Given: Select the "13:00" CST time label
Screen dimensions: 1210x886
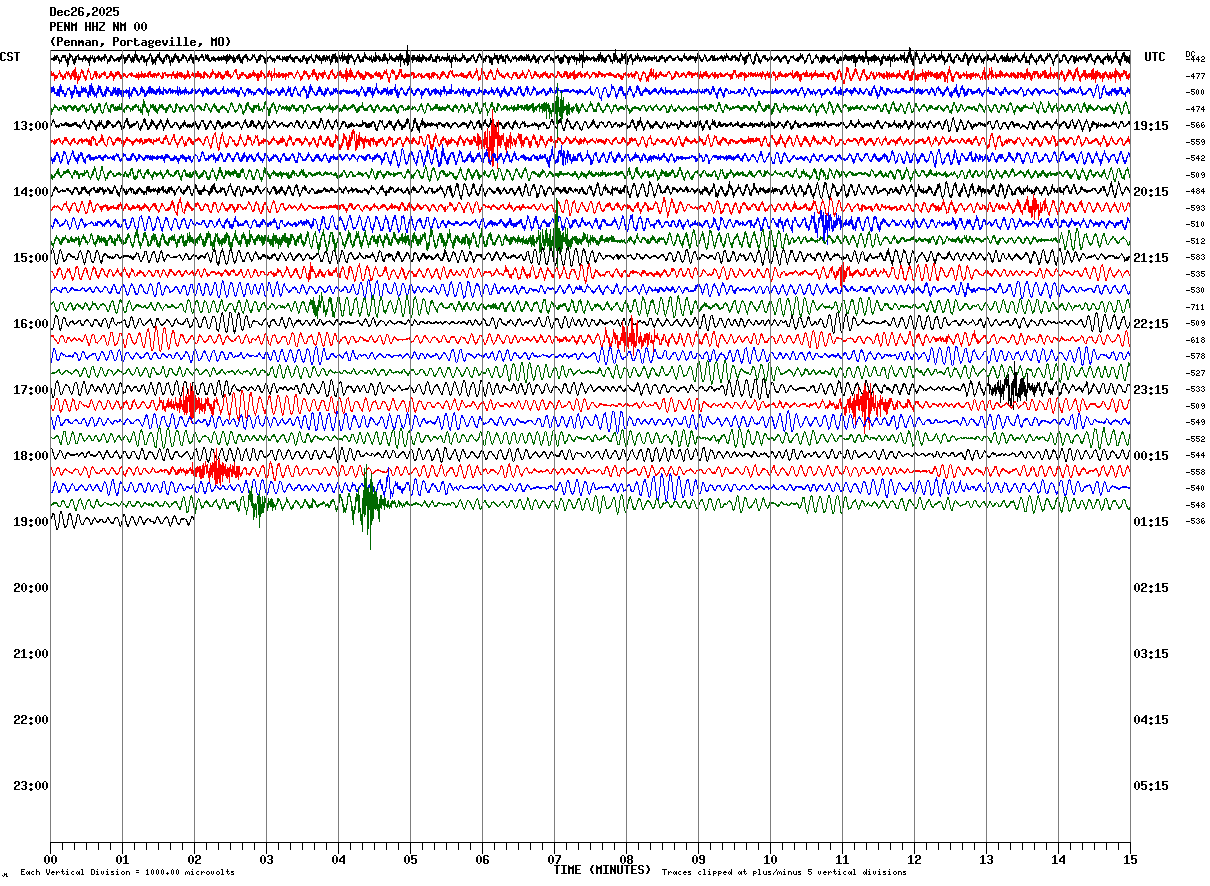Looking at the screenshot, I should [31, 126].
